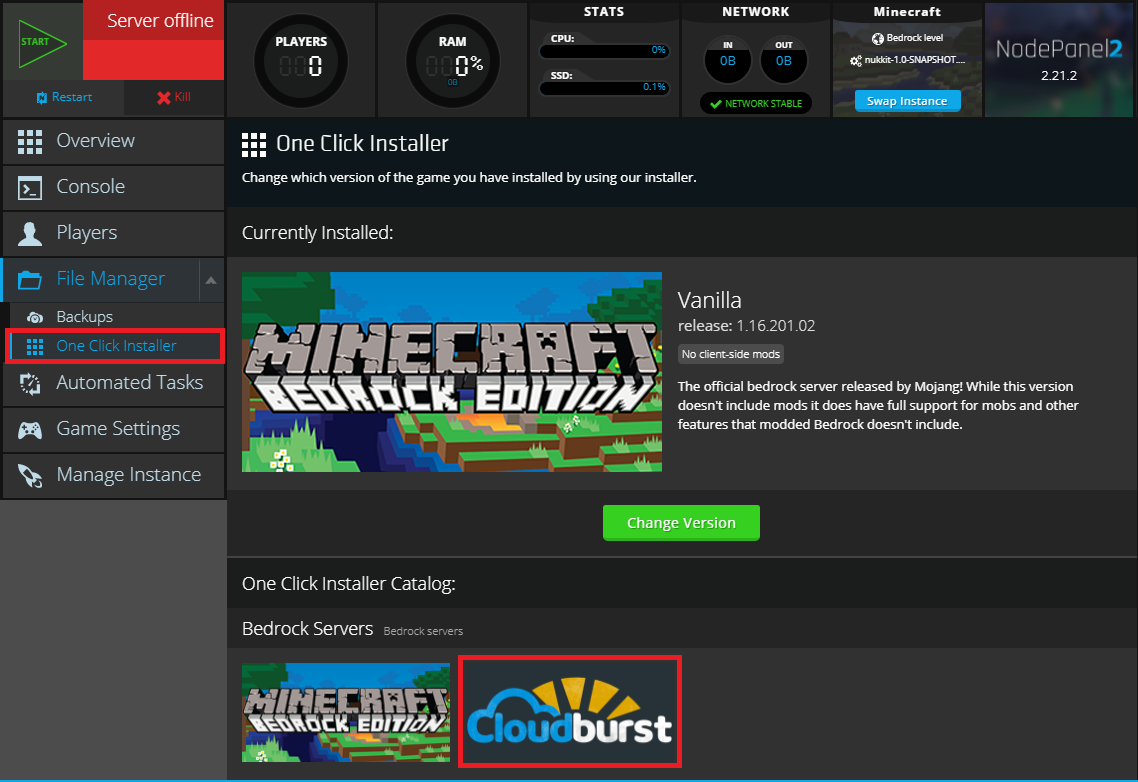Image resolution: width=1138 pixels, height=782 pixels.
Task: Click the Manage Instance wrench icon
Action: tap(30, 475)
